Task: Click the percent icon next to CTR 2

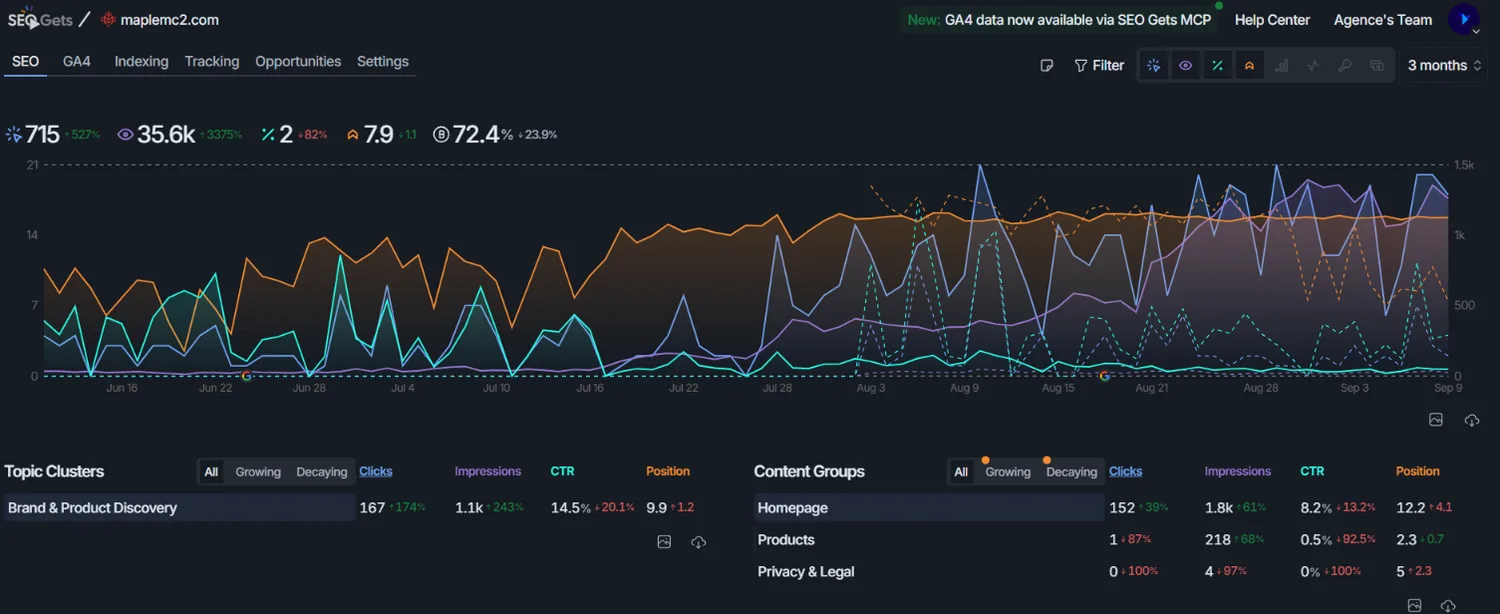Action: tap(268, 134)
